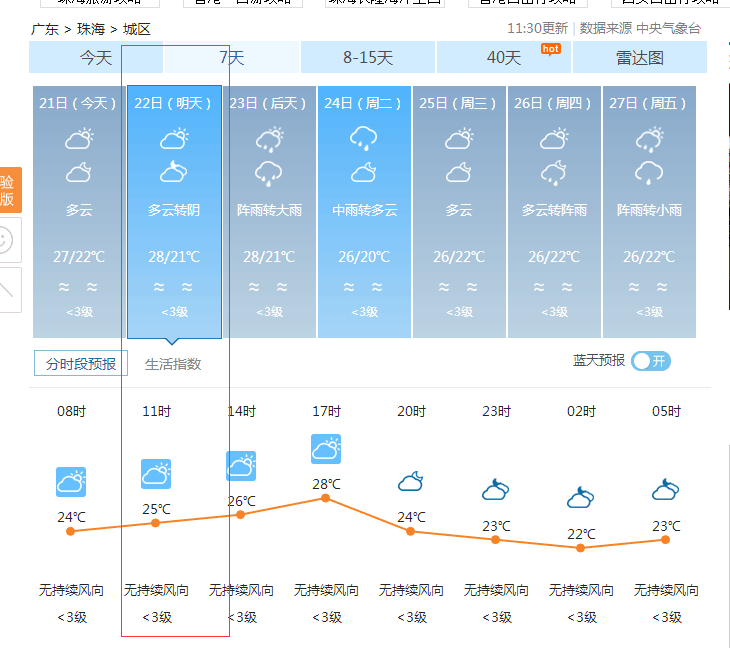Click the night shower icon for 26日
730x648 pixels.
[x=554, y=173]
